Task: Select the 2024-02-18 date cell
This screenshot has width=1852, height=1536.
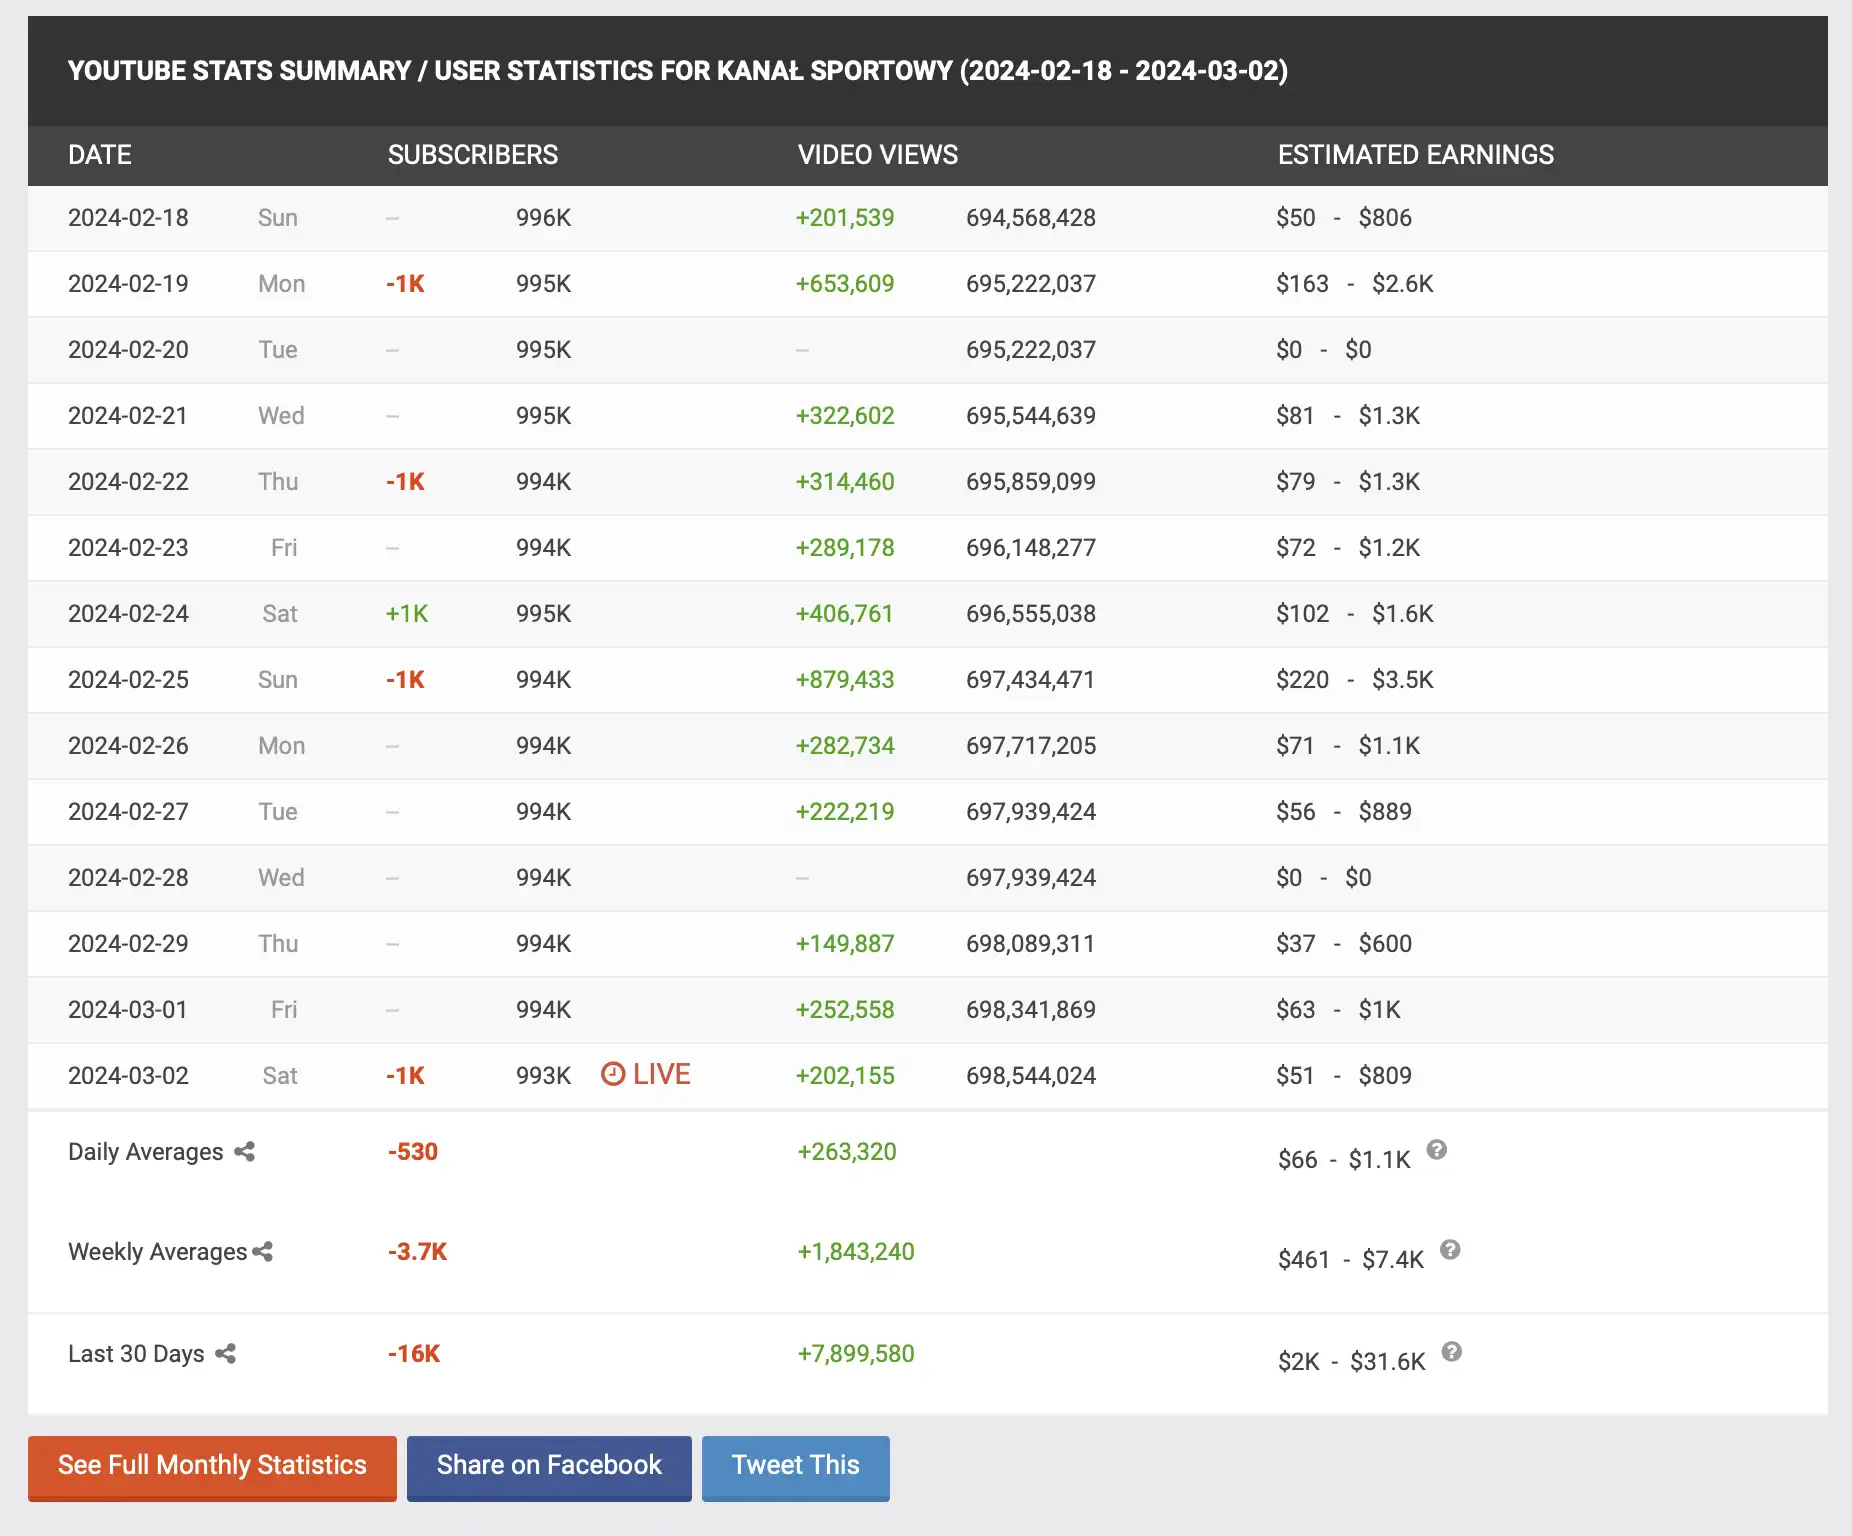Action: coord(128,218)
